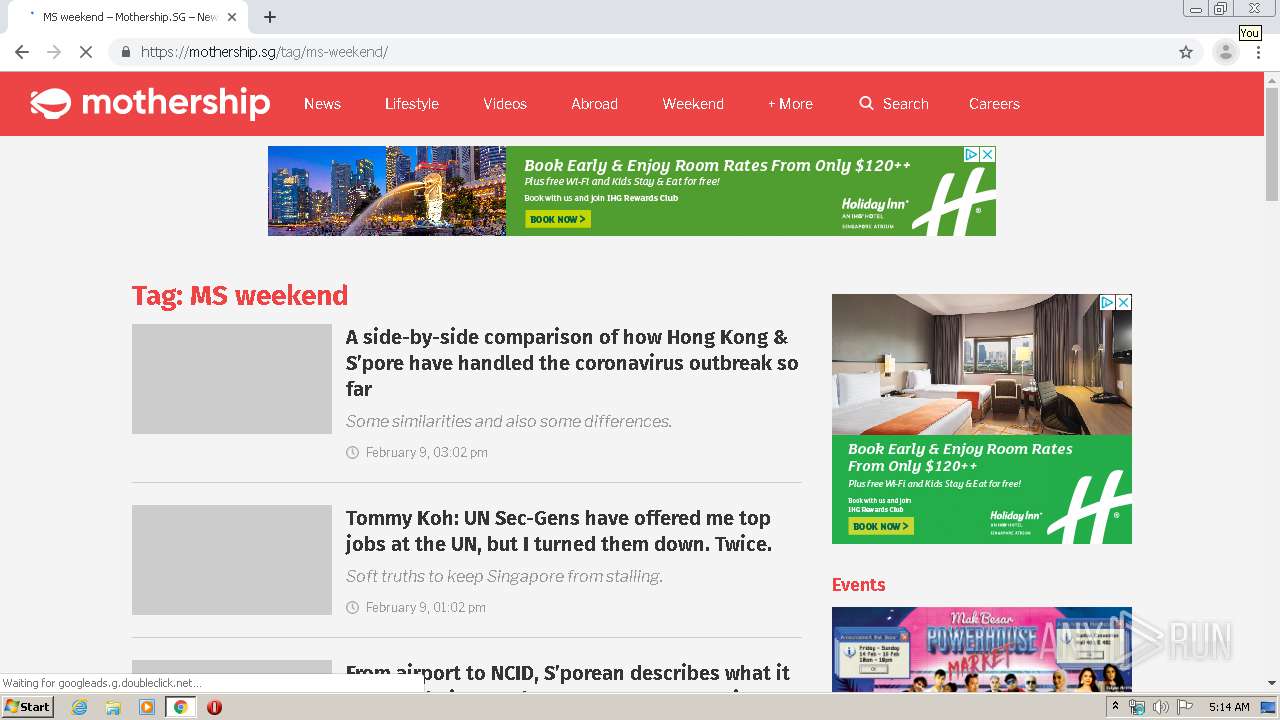This screenshot has width=1280, height=720.
Task: Go back to previous page
Action: click(22, 52)
